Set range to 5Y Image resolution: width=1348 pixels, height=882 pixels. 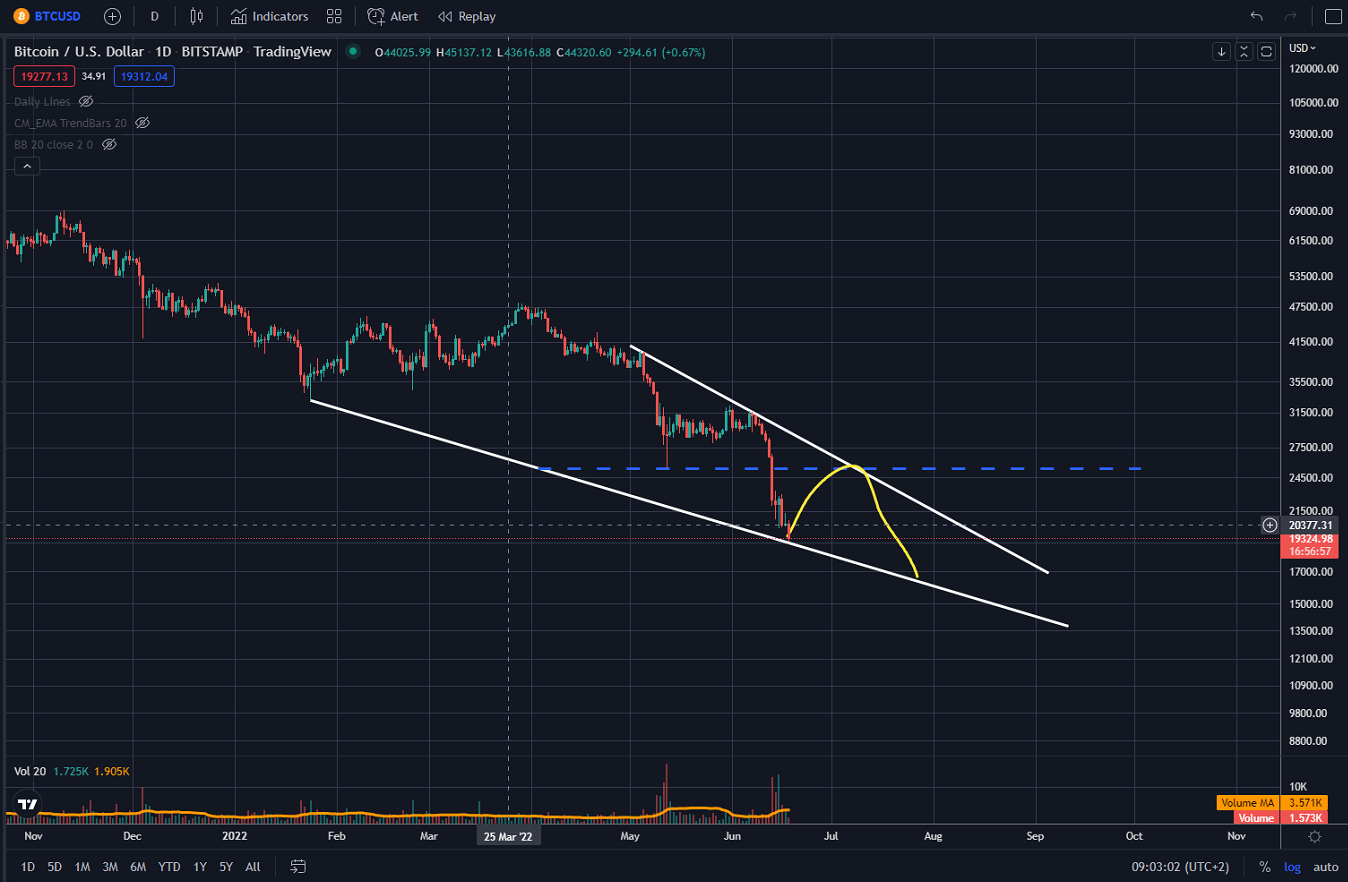pos(226,867)
